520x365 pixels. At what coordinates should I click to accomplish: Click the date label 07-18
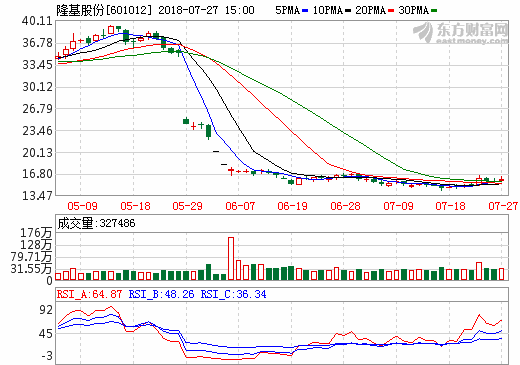point(450,206)
